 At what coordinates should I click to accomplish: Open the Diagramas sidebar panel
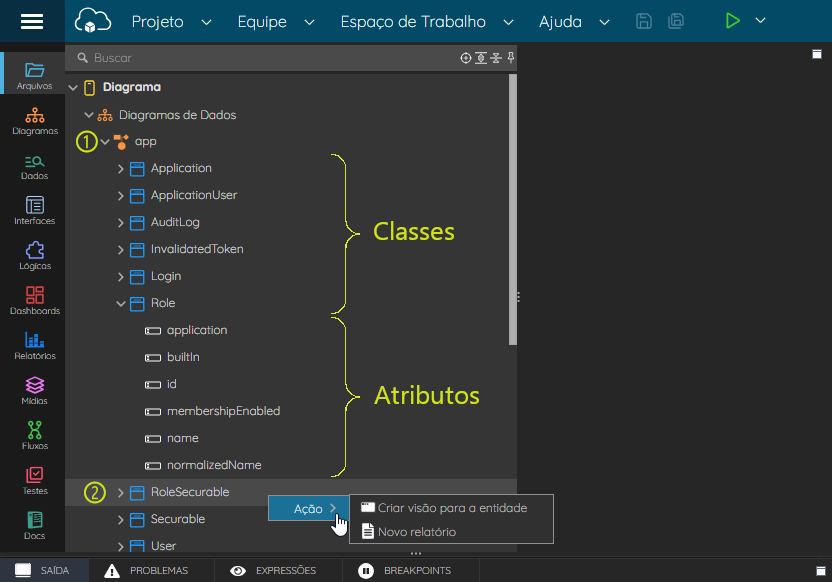34,121
